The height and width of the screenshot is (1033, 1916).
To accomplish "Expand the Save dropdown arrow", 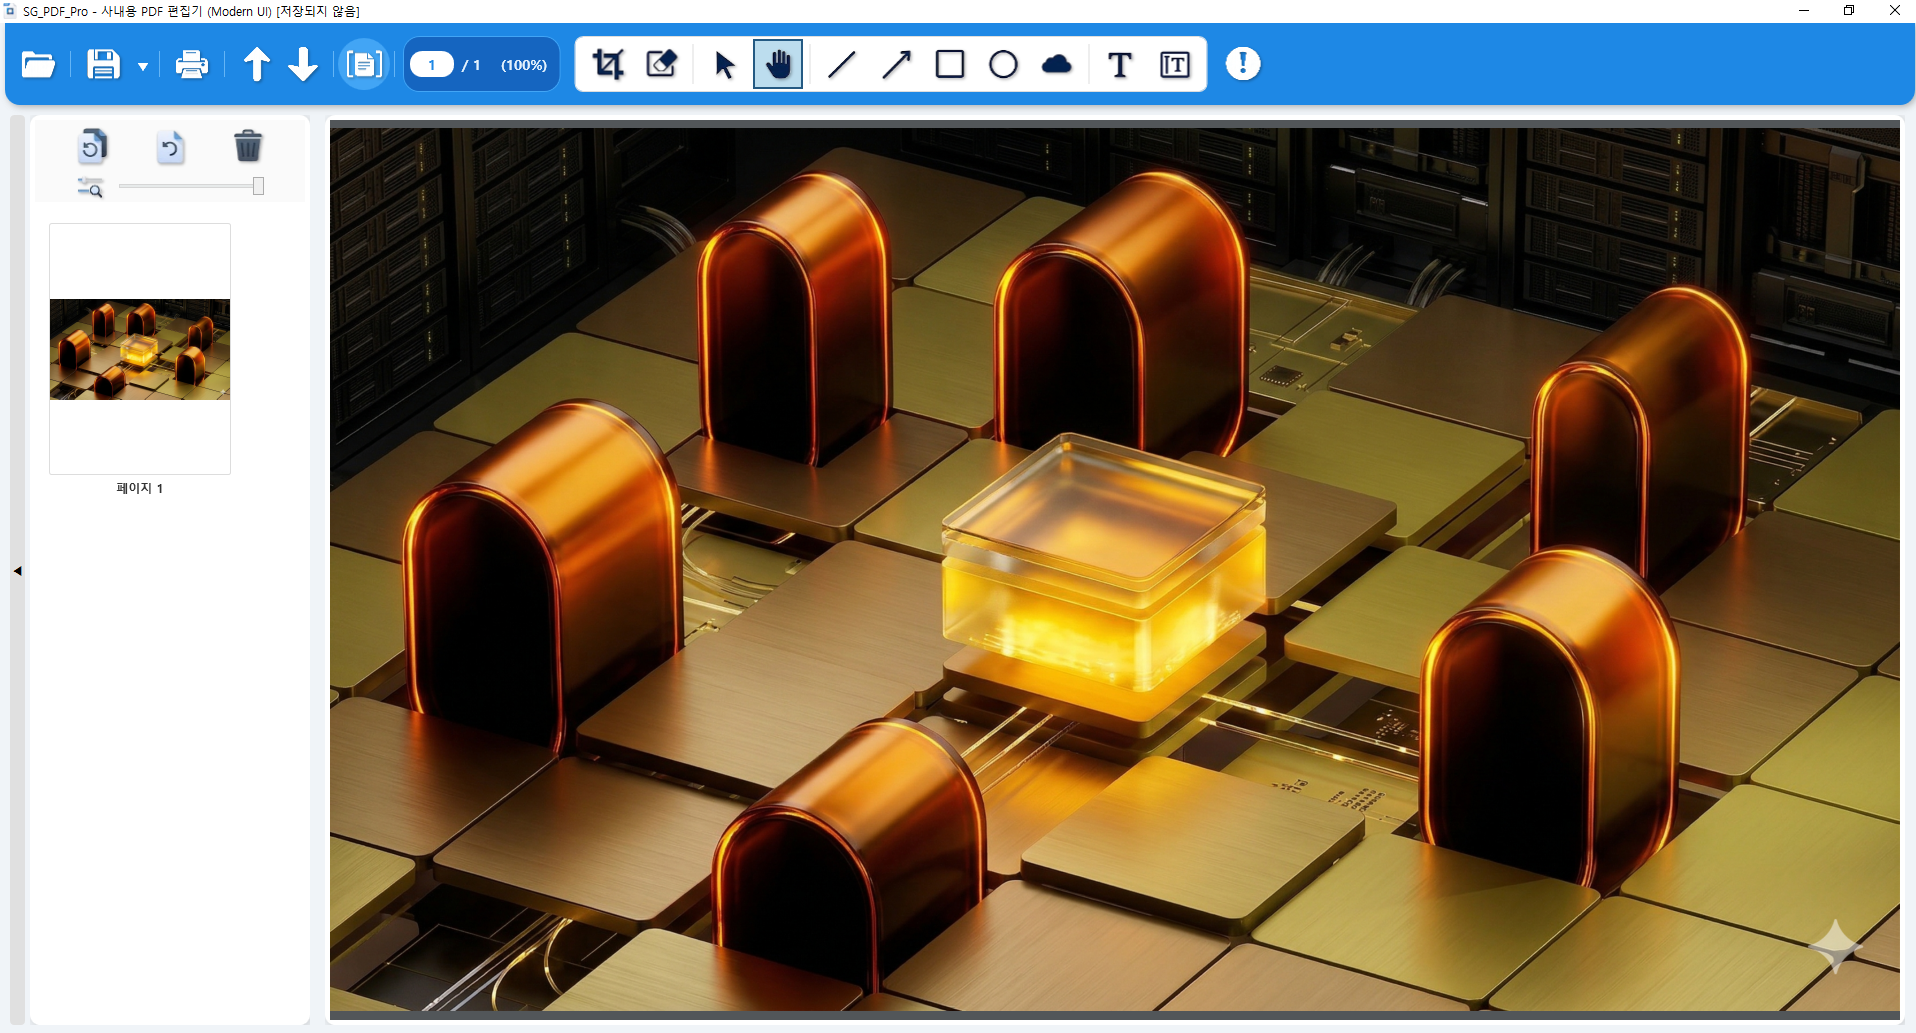I will [143, 67].
